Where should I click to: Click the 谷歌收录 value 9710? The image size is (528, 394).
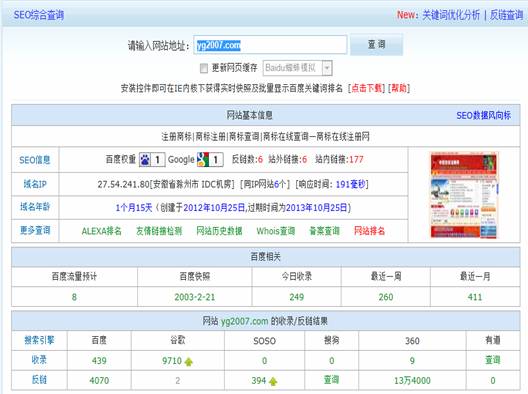click(x=172, y=361)
